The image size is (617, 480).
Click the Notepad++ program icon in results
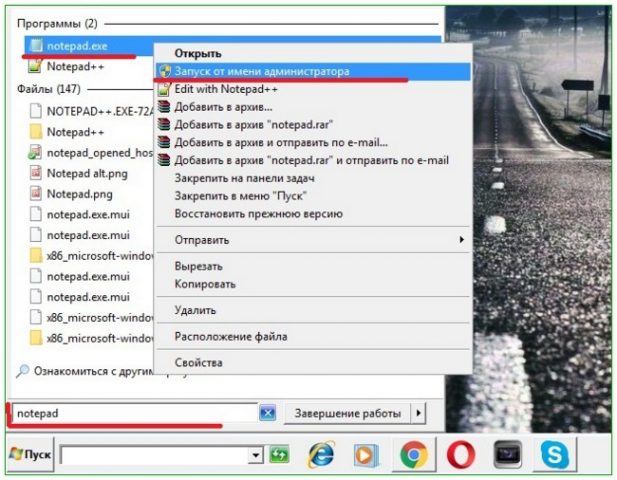[35, 66]
